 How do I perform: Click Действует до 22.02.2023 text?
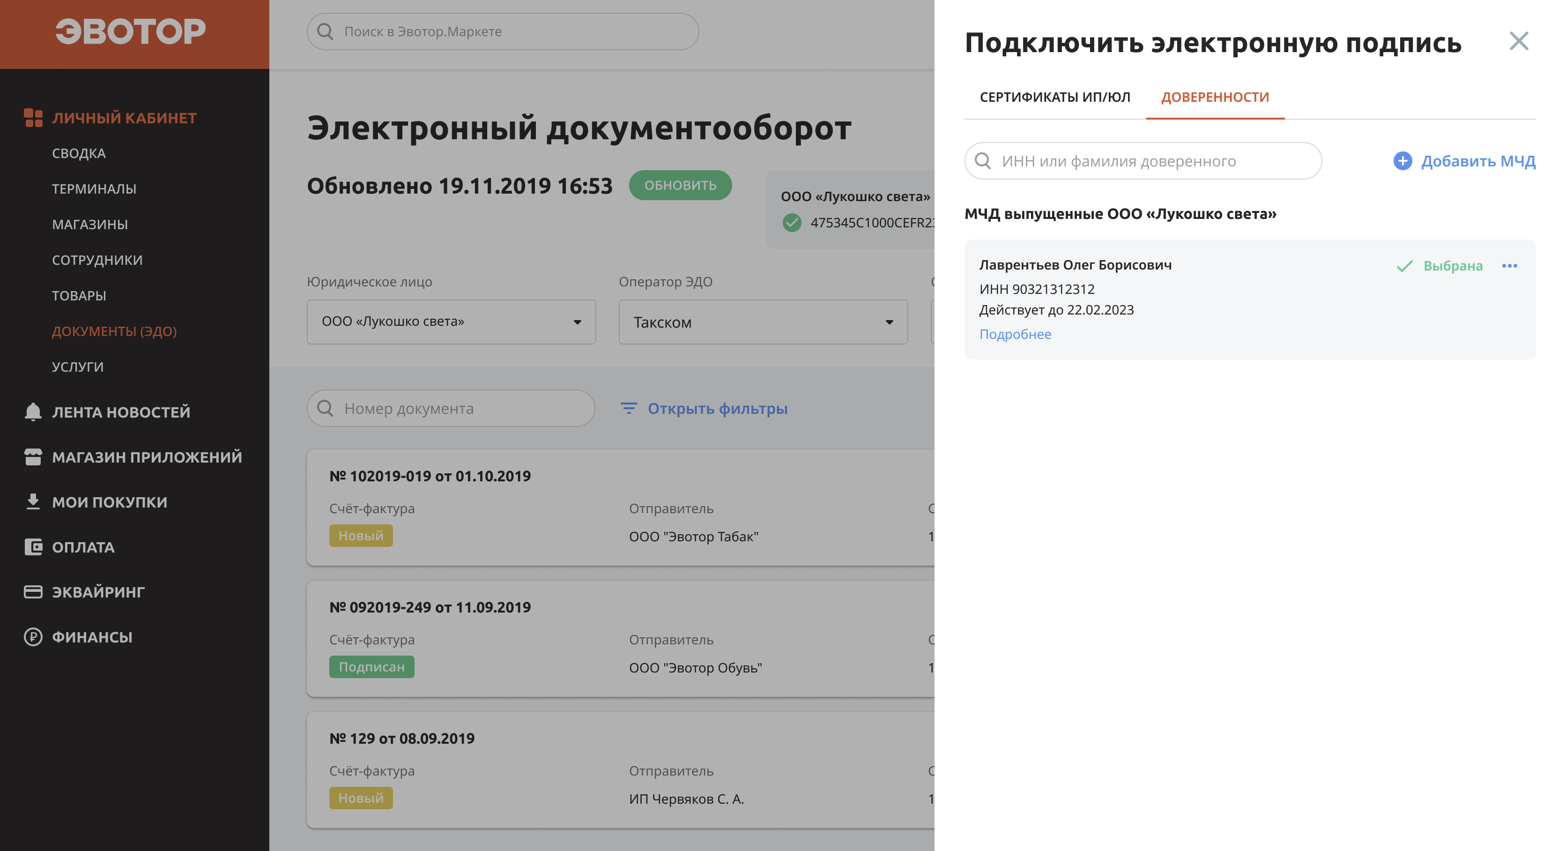(1057, 310)
